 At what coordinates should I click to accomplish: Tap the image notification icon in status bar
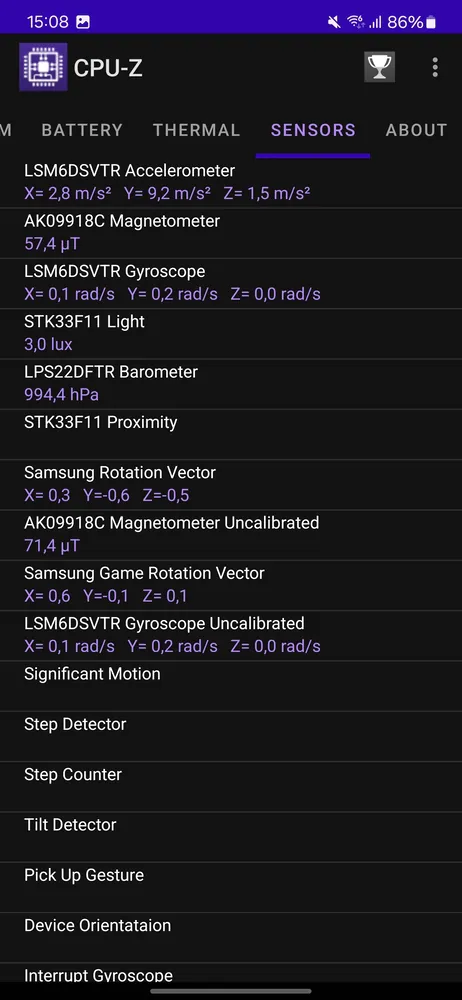coord(83,22)
